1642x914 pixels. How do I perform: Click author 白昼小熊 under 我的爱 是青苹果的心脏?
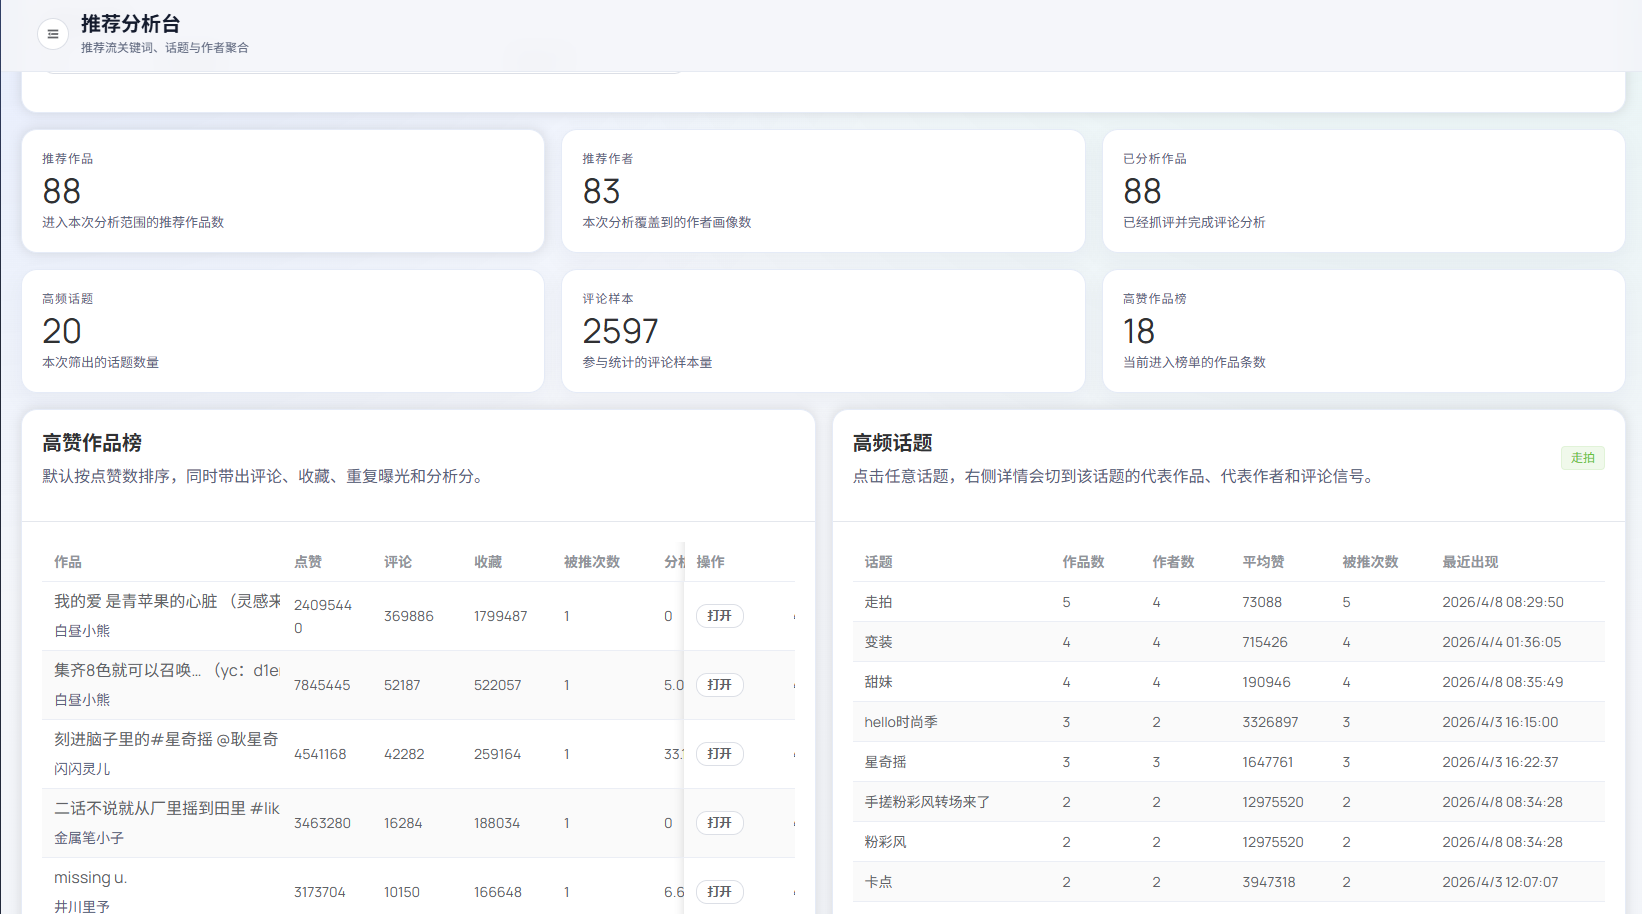[x=82, y=631]
